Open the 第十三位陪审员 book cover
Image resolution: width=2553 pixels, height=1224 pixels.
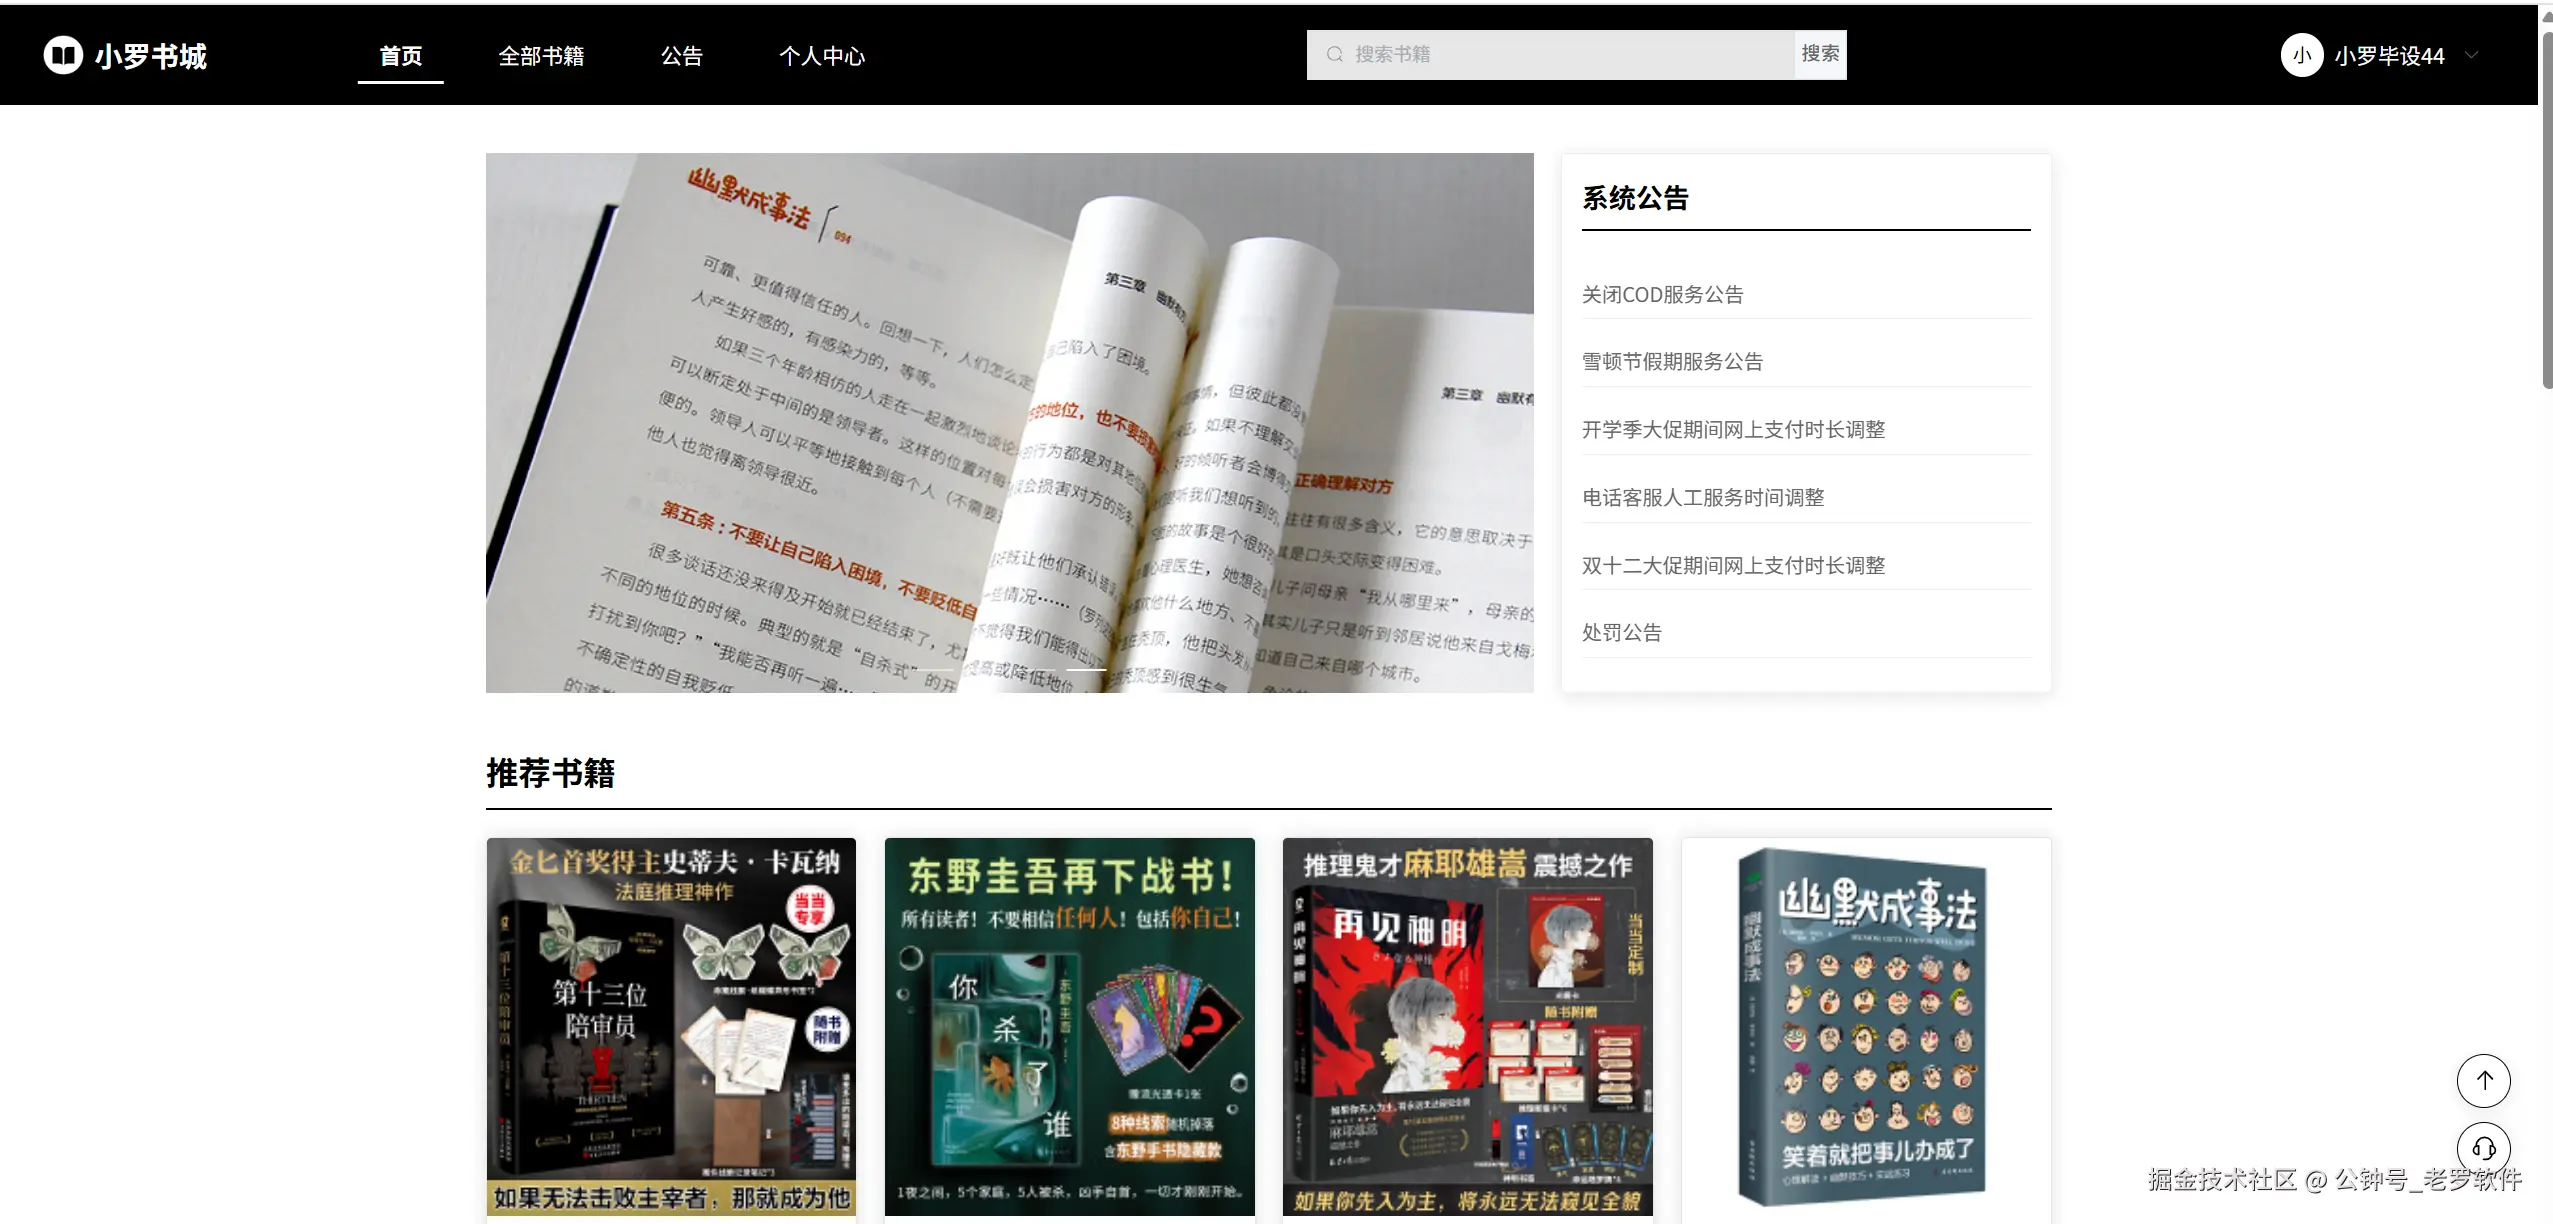(671, 1025)
